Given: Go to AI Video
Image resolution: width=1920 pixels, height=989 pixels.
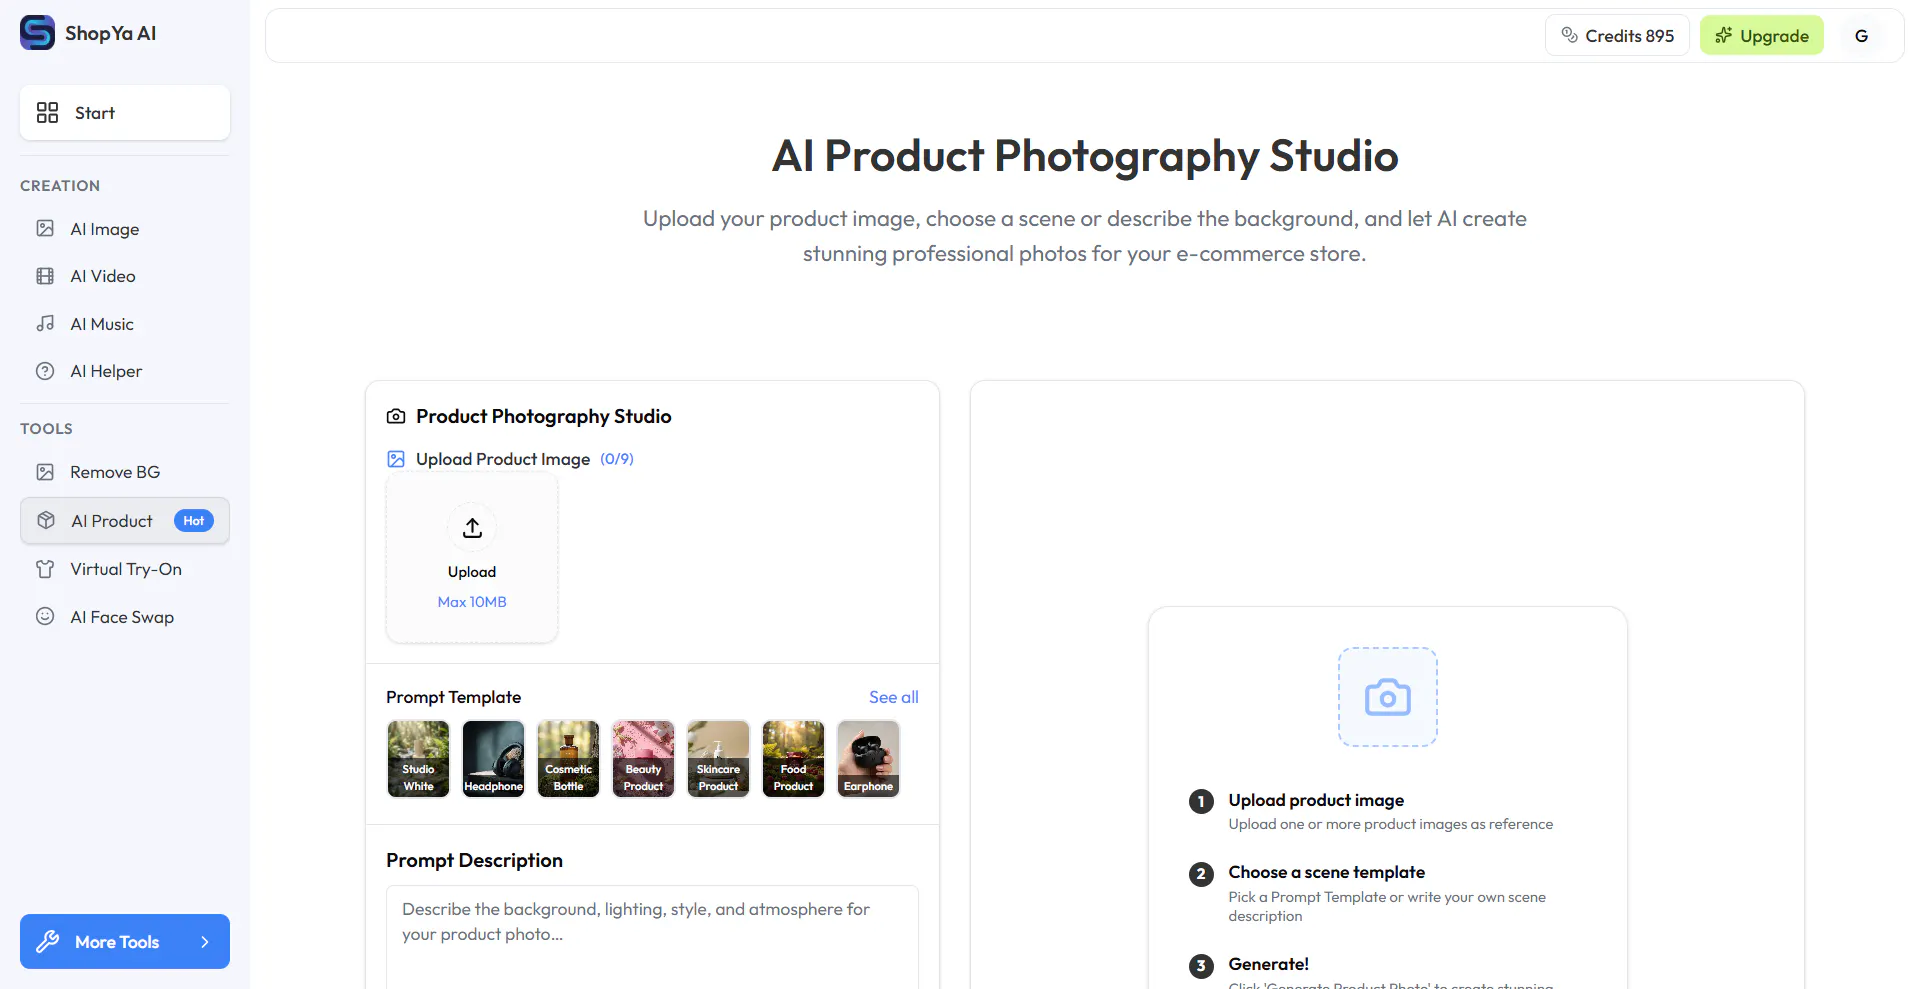Looking at the screenshot, I should pyautogui.click(x=125, y=276).
